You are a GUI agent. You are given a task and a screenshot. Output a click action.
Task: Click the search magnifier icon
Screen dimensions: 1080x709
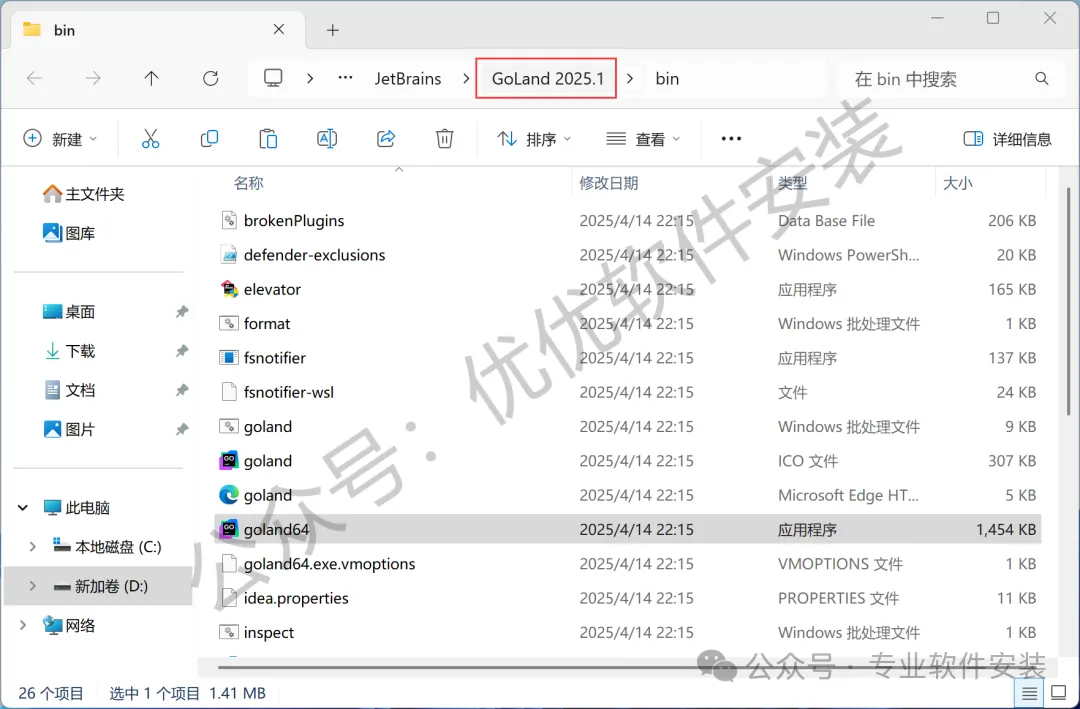coord(1041,79)
